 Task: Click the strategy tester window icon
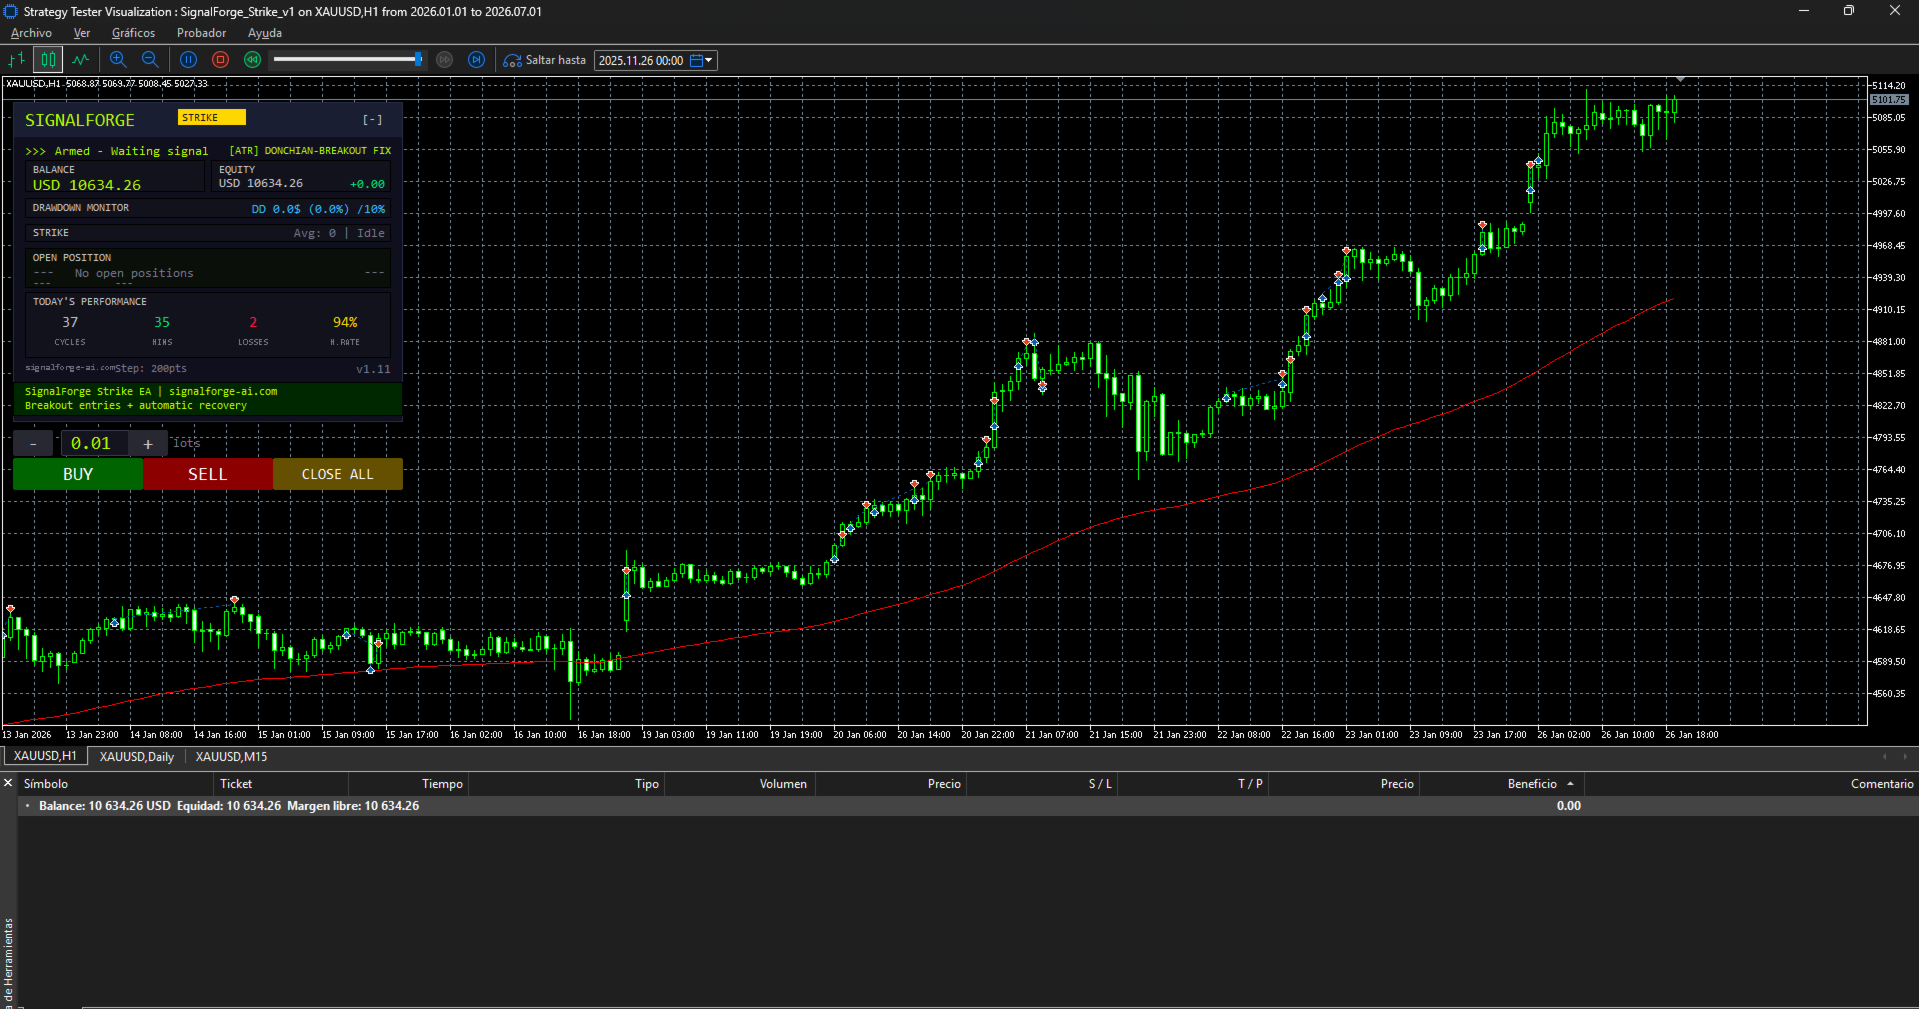click(11, 11)
